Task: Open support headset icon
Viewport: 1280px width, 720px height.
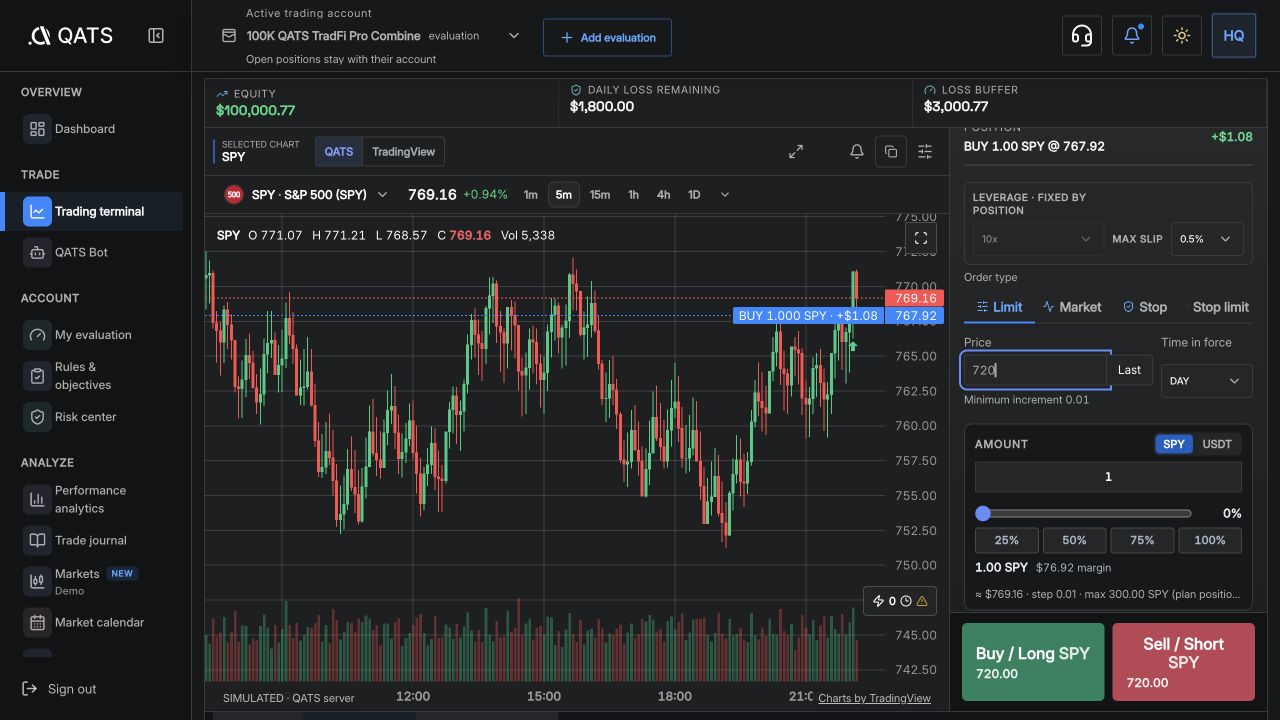Action: pos(1082,36)
